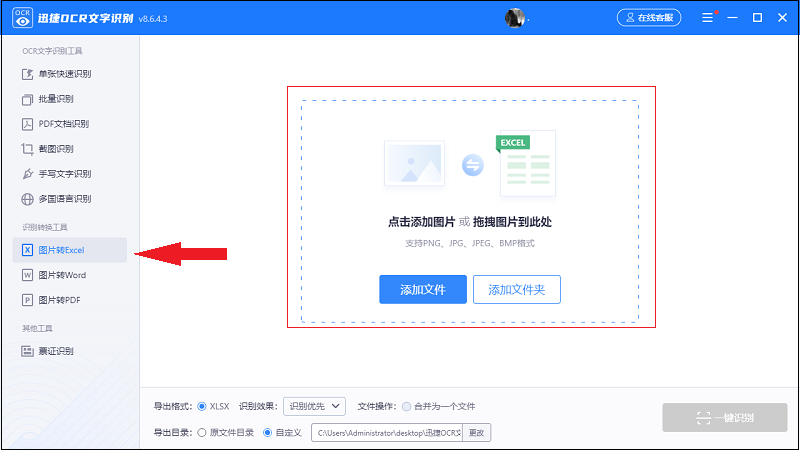The width and height of the screenshot is (800, 450).
Task: Click the 图片转PDF P icon
Action: coord(28,300)
